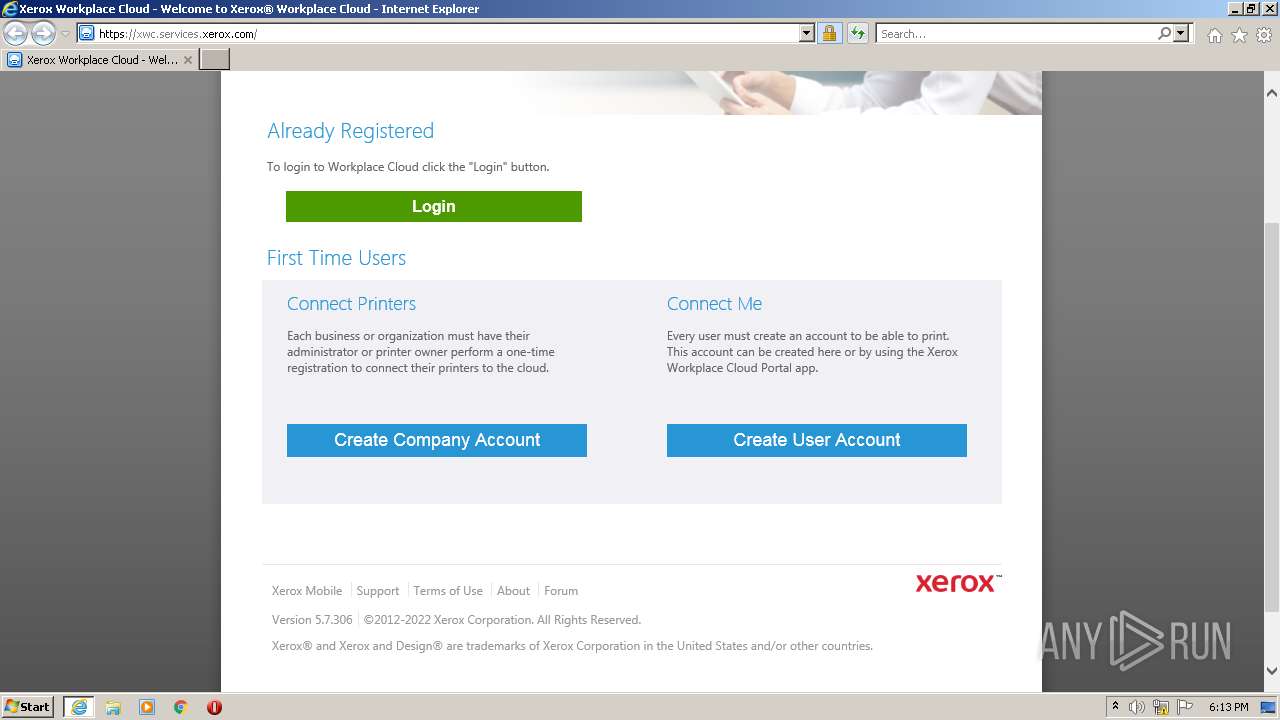The height and width of the screenshot is (720, 1280).
Task: Click the Internet Explorer title bar icon
Action: (x=10, y=9)
